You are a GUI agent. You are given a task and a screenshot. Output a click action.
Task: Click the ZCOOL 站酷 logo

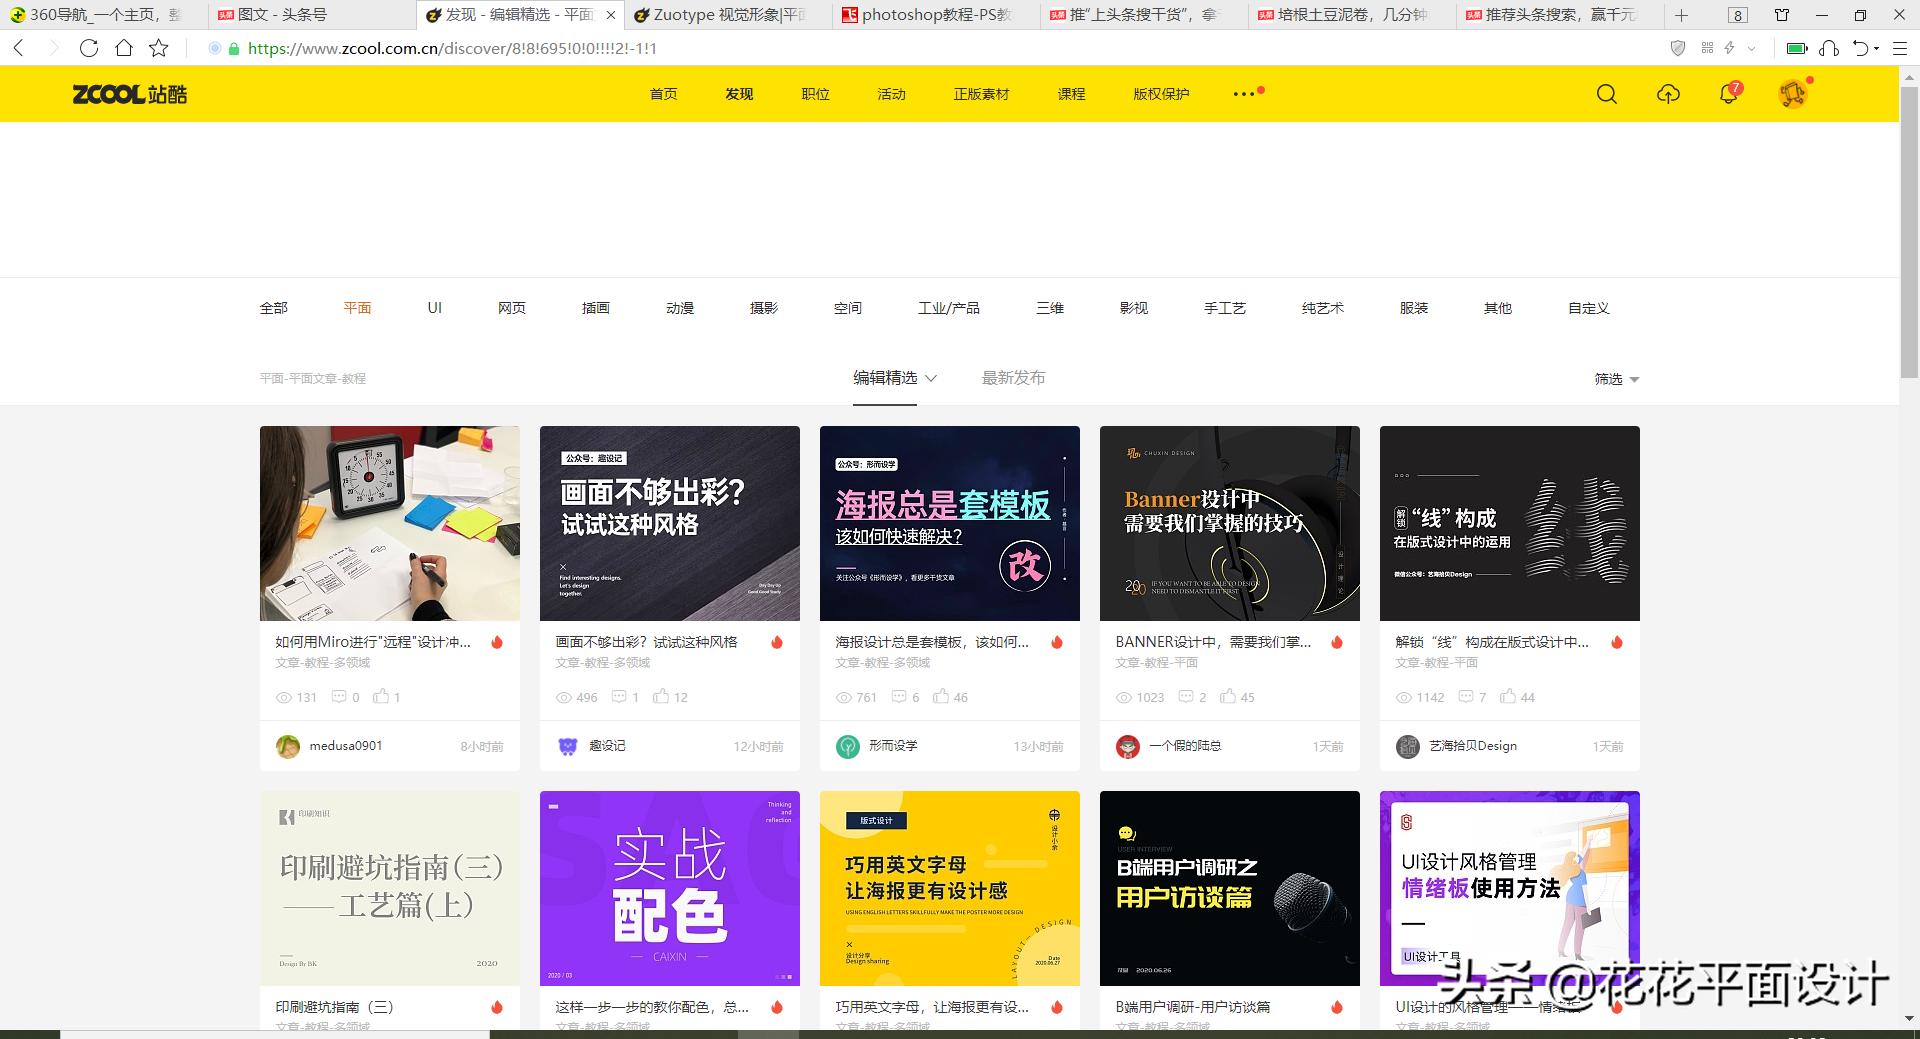128,94
